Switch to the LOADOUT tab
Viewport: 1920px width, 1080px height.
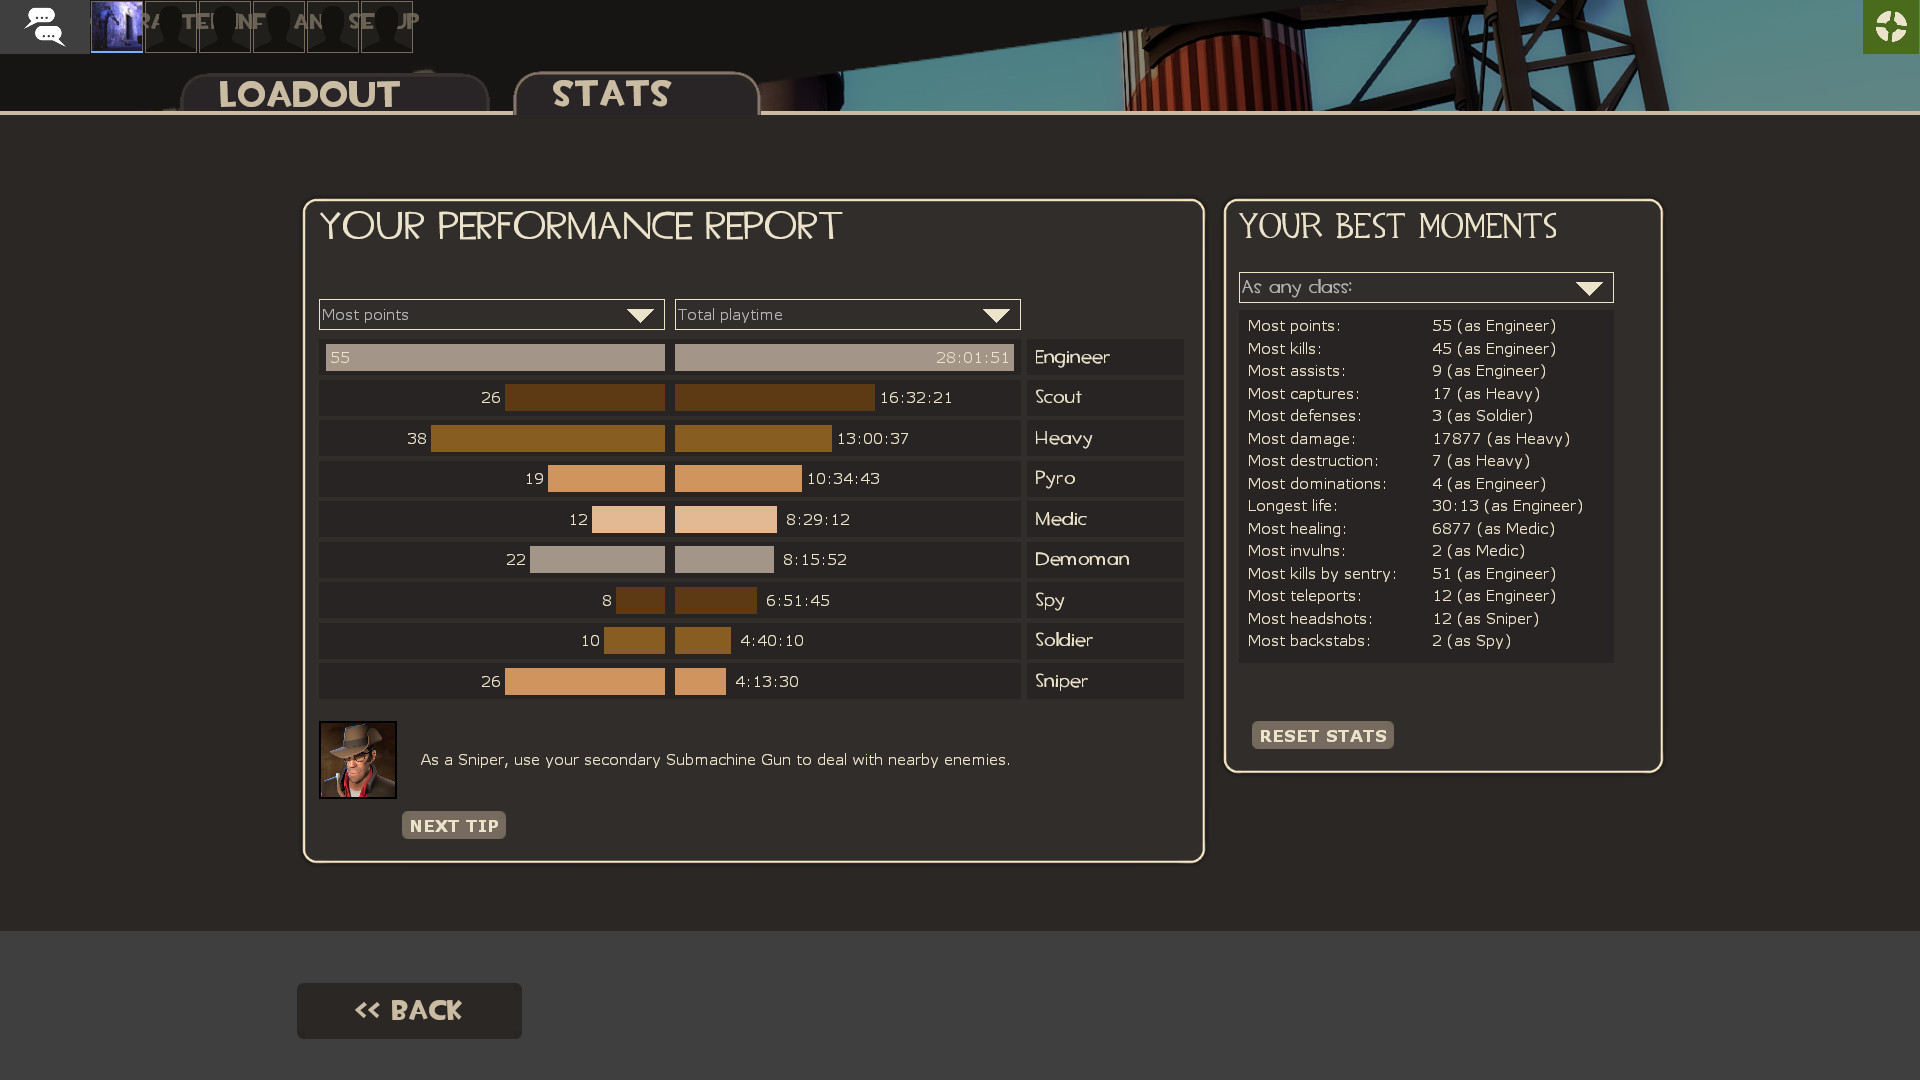307,93
